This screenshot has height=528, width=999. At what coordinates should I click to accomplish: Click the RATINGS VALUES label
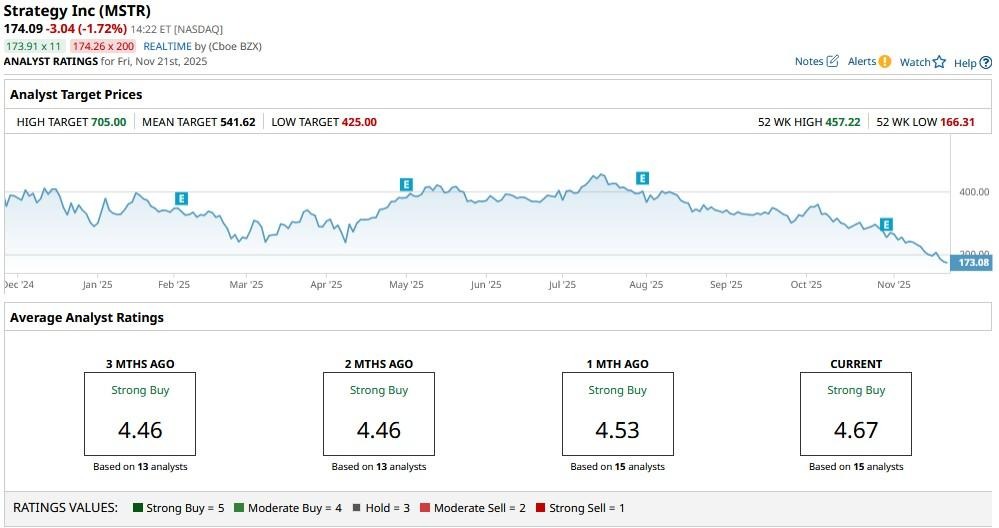[x=65, y=508]
